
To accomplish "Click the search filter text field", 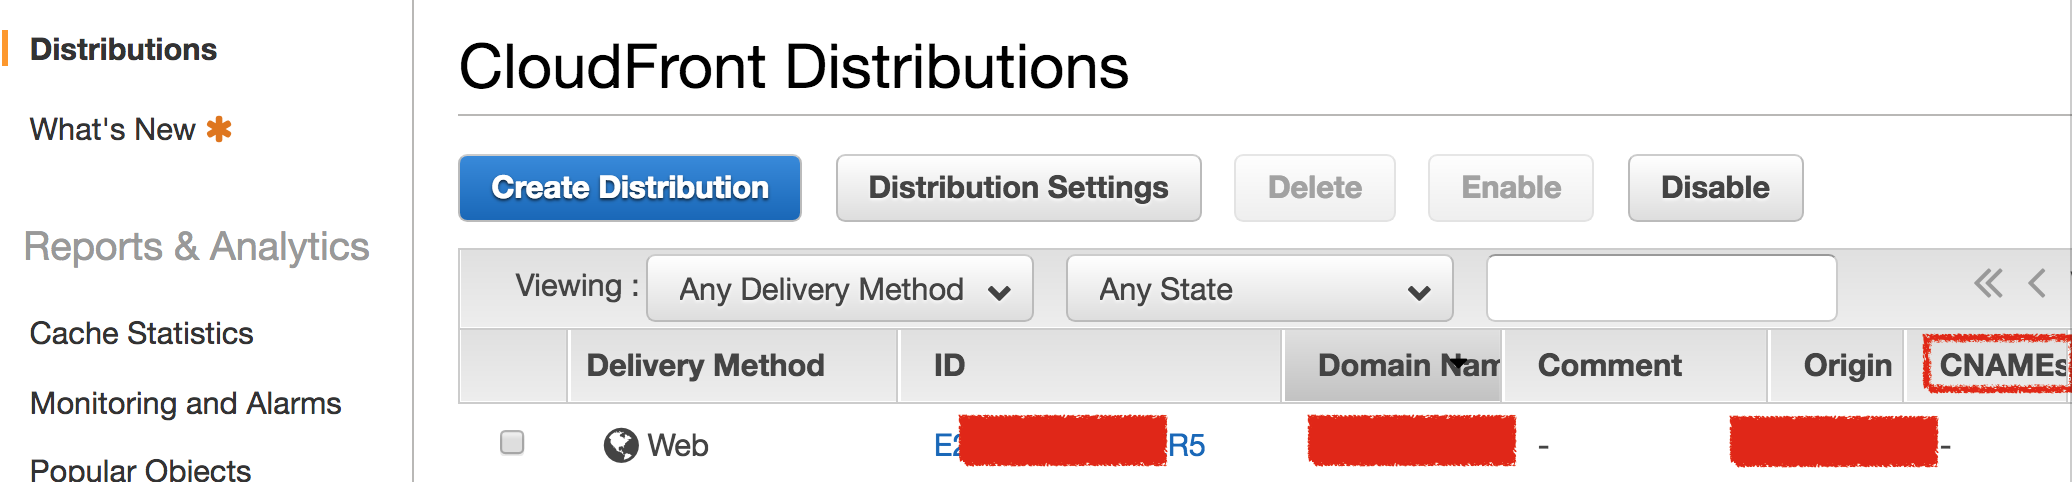I will [1661, 288].
